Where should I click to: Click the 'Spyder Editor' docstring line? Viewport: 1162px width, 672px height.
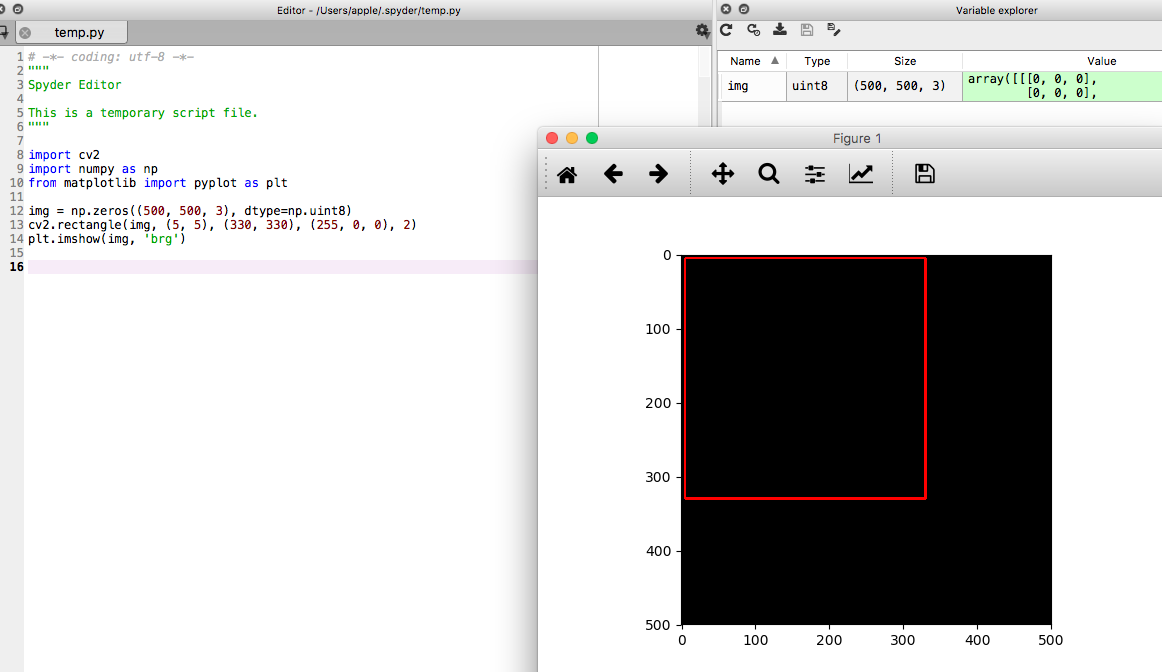(x=75, y=85)
